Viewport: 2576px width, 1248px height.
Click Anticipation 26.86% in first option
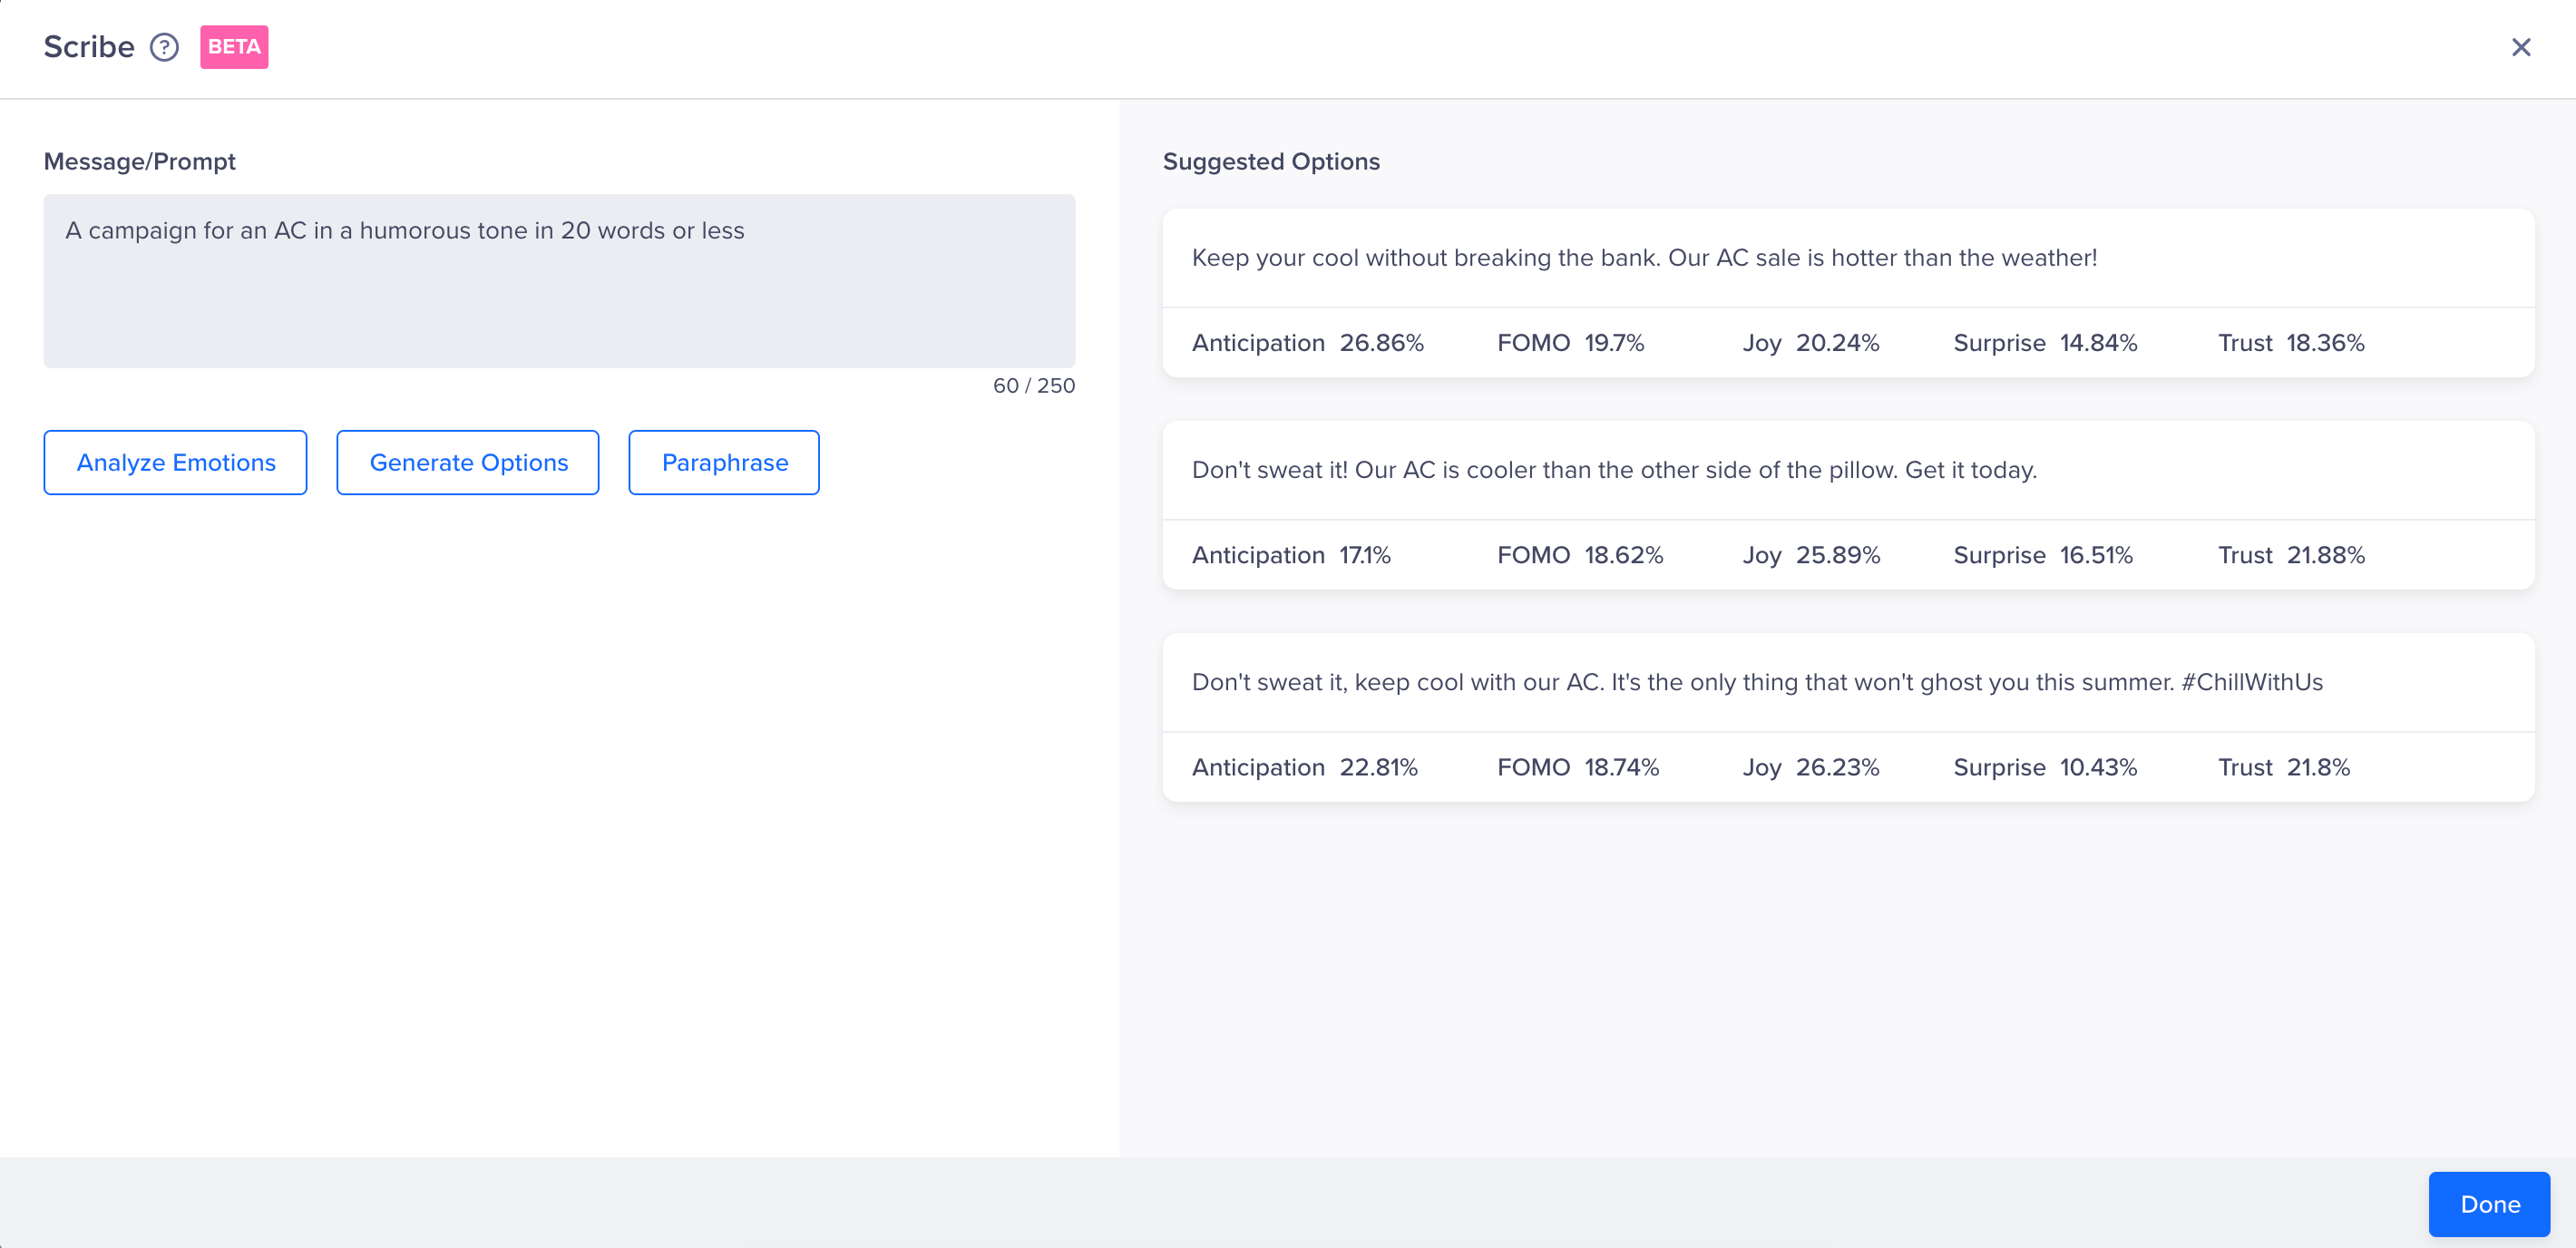(x=1307, y=343)
